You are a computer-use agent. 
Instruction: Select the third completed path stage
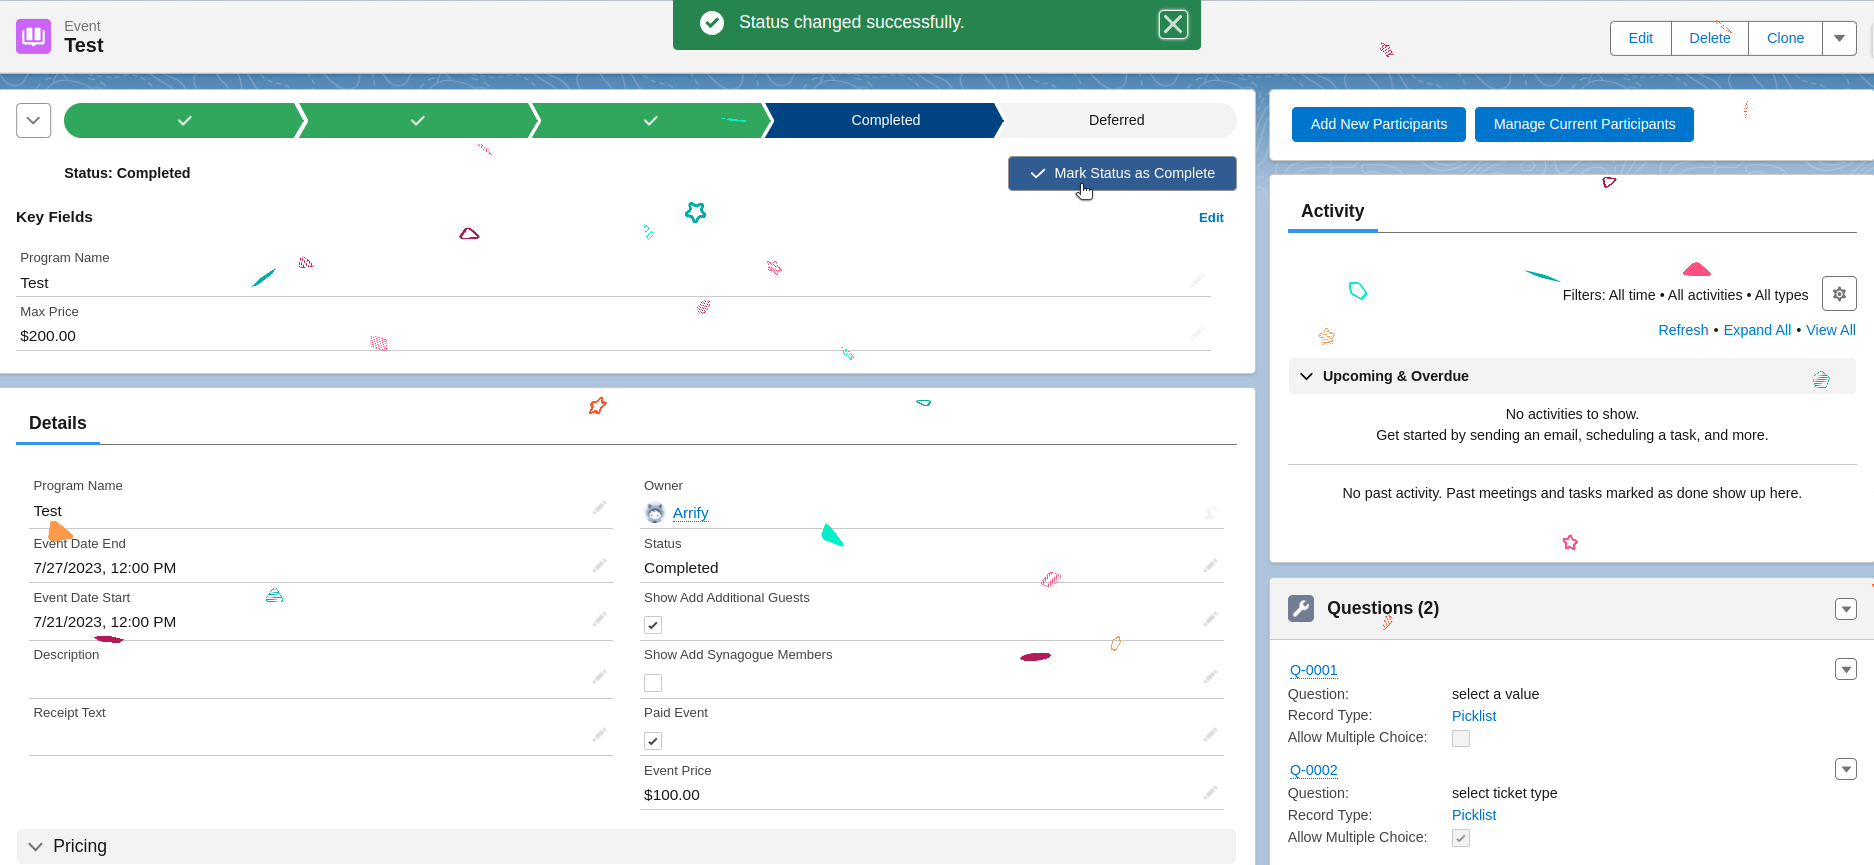tap(651, 120)
